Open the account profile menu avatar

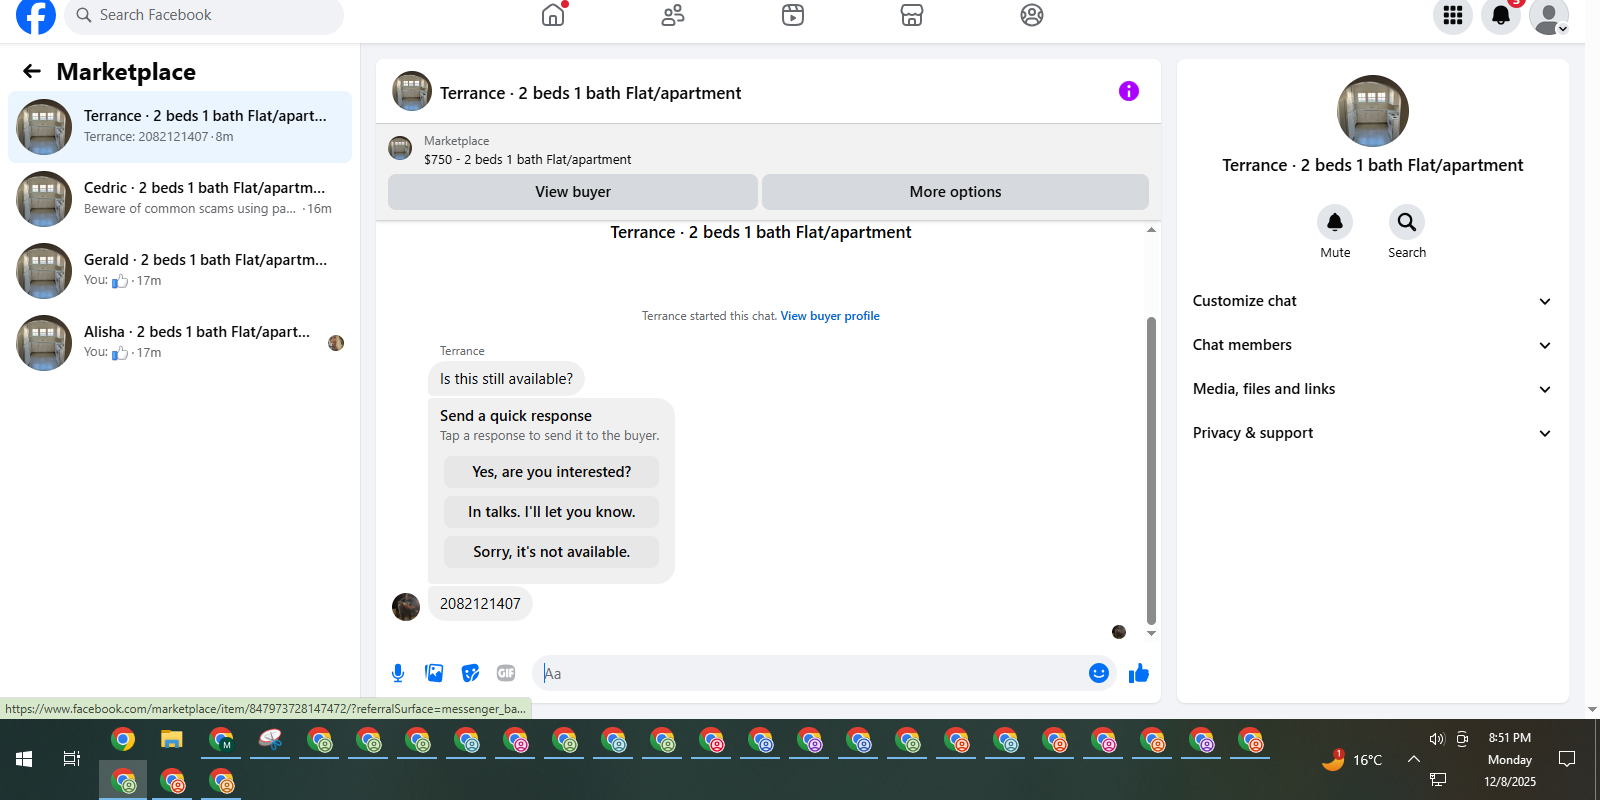[1549, 16]
